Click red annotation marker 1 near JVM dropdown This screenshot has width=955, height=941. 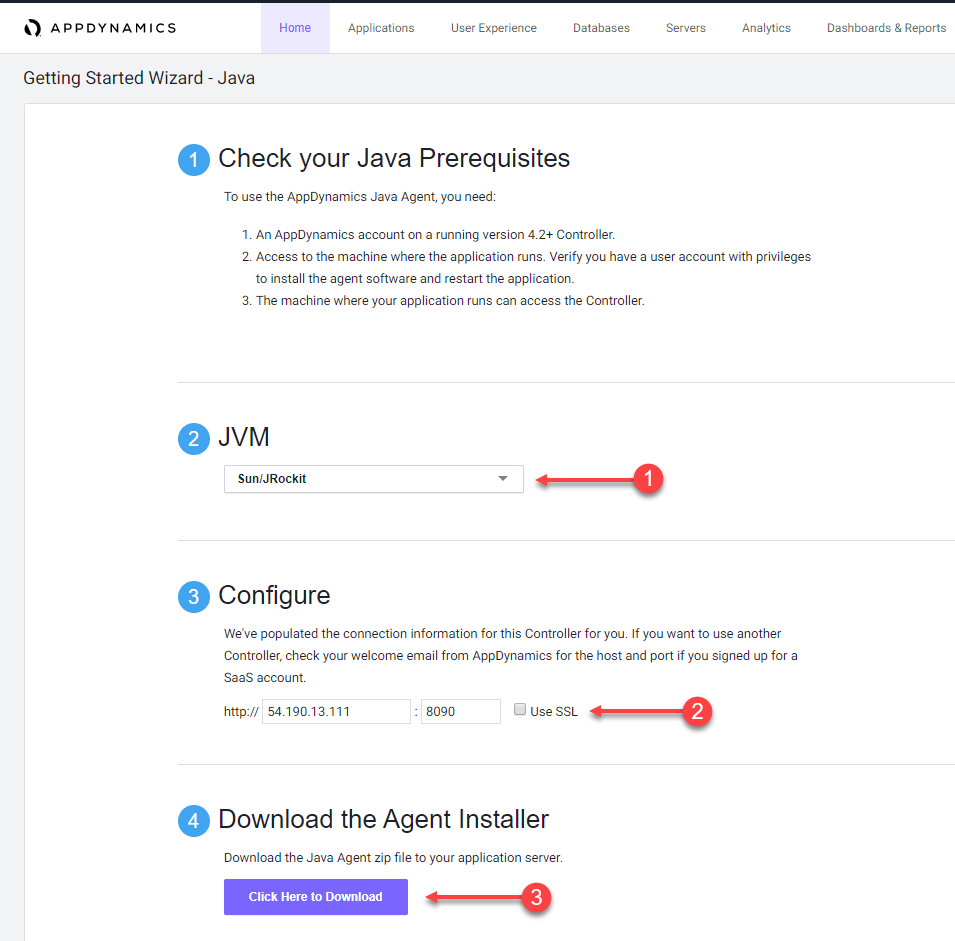pyautogui.click(x=648, y=479)
